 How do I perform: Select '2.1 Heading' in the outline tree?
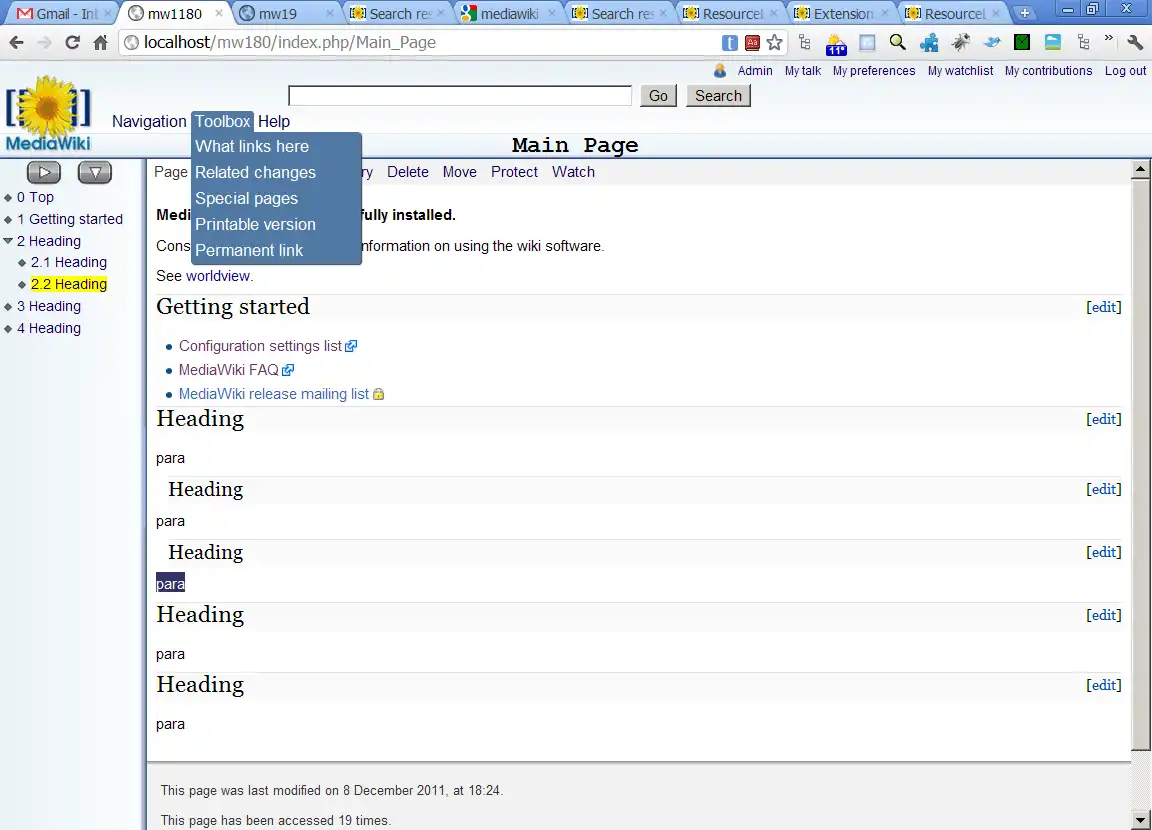[x=68, y=262]
